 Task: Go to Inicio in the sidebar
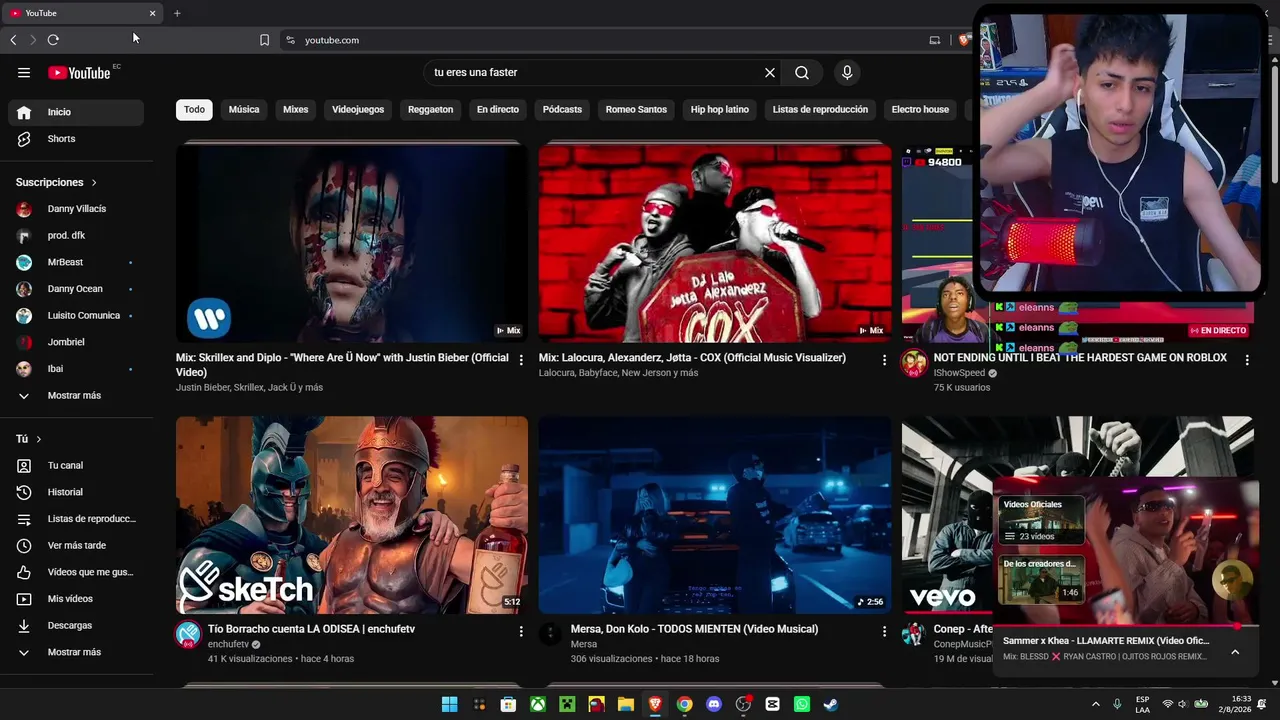pyautogui.click(x=76, y=112)
